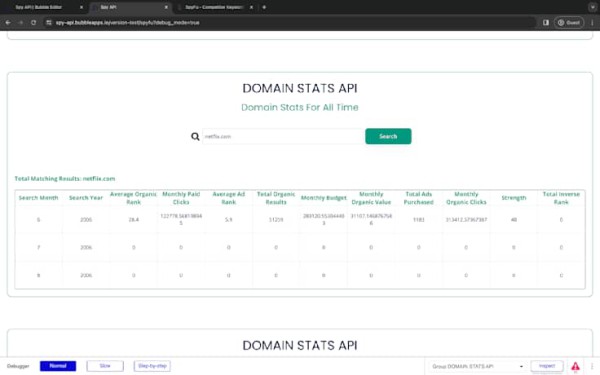Click the Total Organic Results column header
The image size is (600, 375).
click(276, 198)
